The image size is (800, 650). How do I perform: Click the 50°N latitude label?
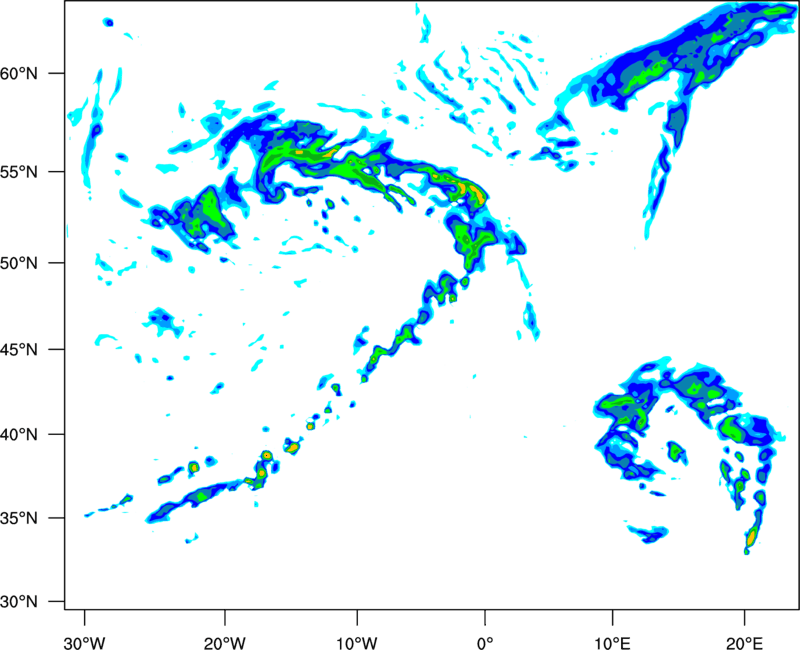(19, 263)
